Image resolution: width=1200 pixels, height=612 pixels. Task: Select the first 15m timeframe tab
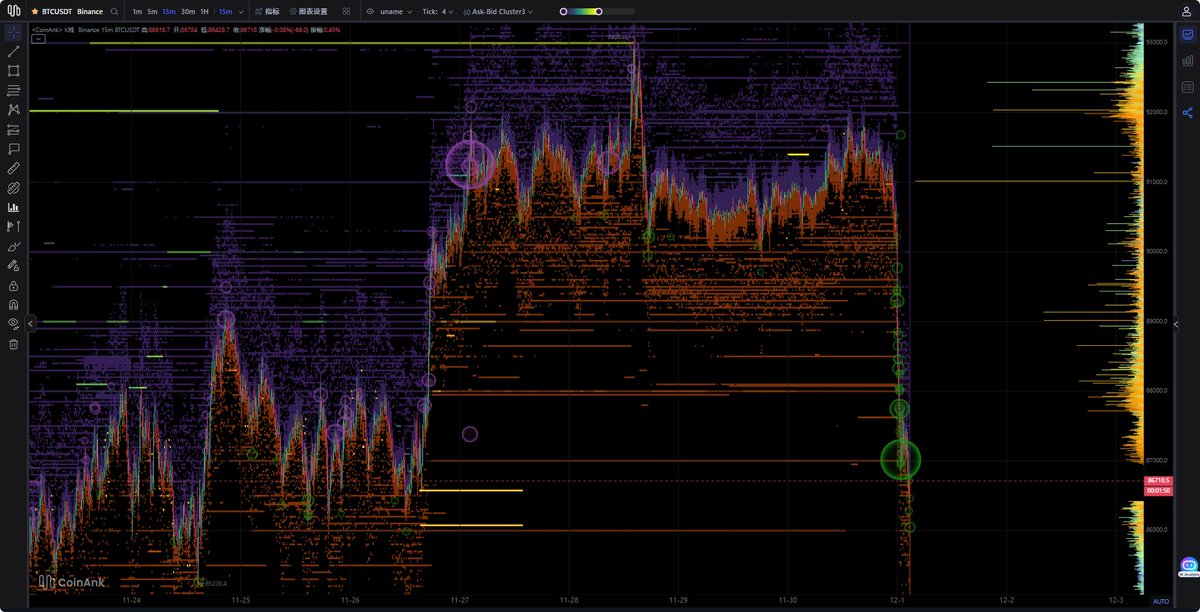click(x=169, y=11)
